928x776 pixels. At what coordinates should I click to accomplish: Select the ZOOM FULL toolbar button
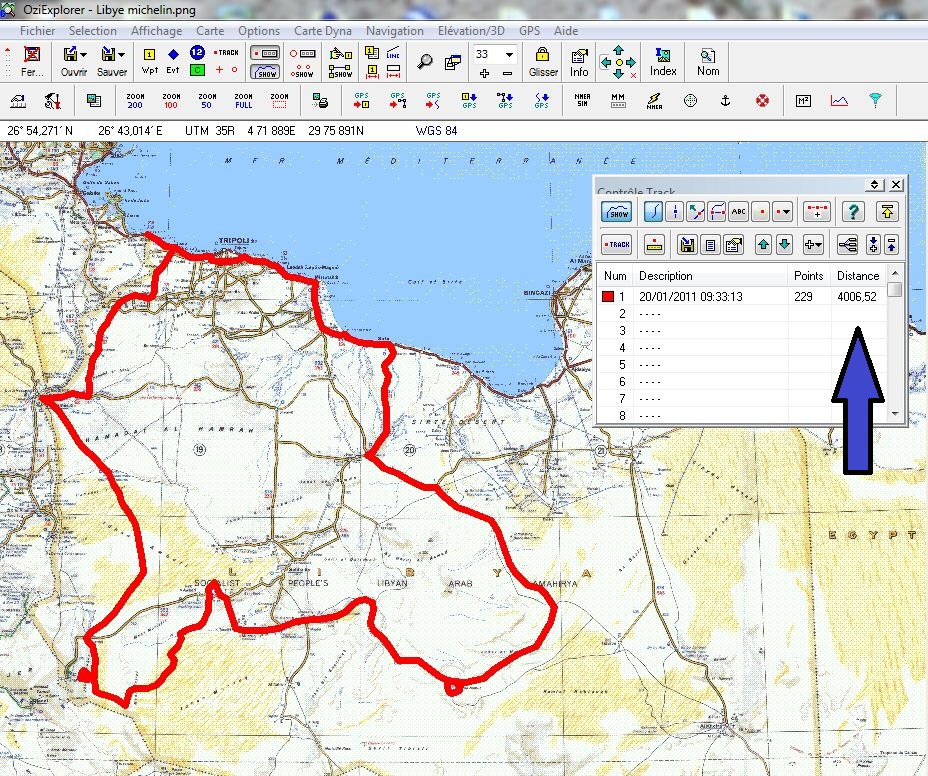click(x=243, y=100)
